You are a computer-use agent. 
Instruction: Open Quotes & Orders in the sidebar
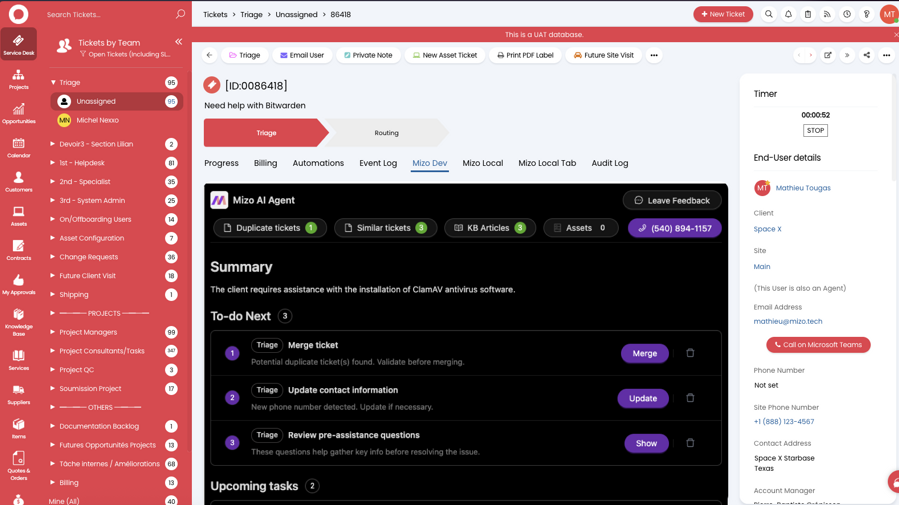point(18,466)
